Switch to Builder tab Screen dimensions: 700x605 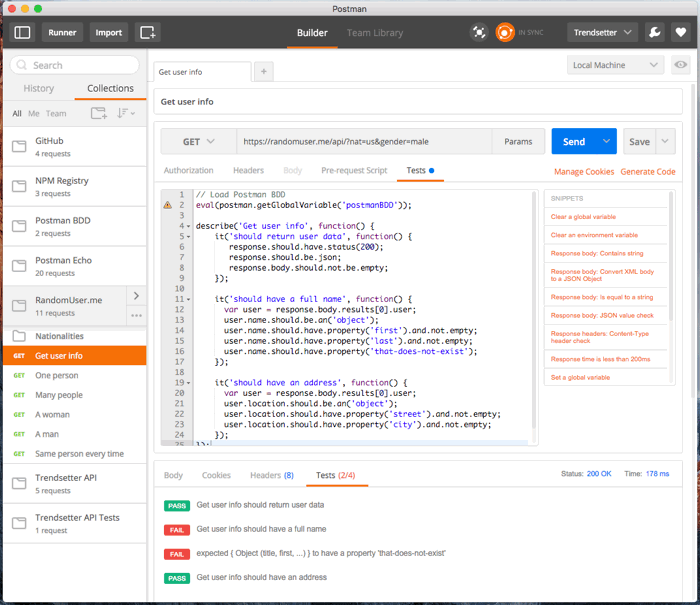pyautogui.click(x=312, y=33)
